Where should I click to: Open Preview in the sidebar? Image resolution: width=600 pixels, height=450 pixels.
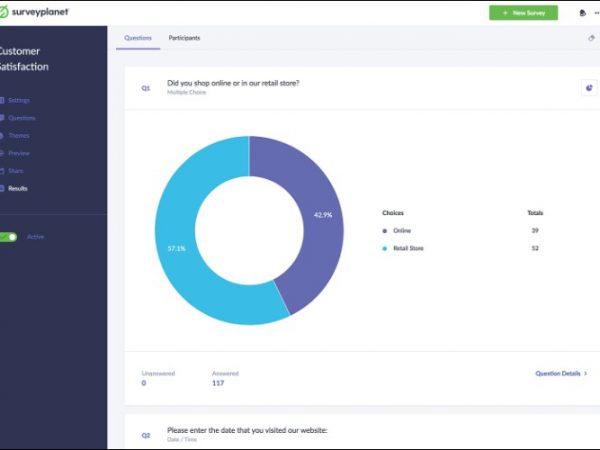(19, 153)
